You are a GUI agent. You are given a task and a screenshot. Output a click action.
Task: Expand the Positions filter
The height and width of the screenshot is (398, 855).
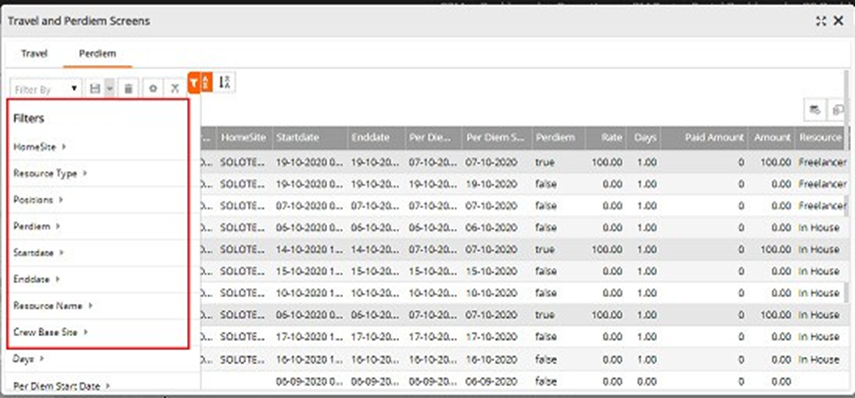[x=38, y=200]
